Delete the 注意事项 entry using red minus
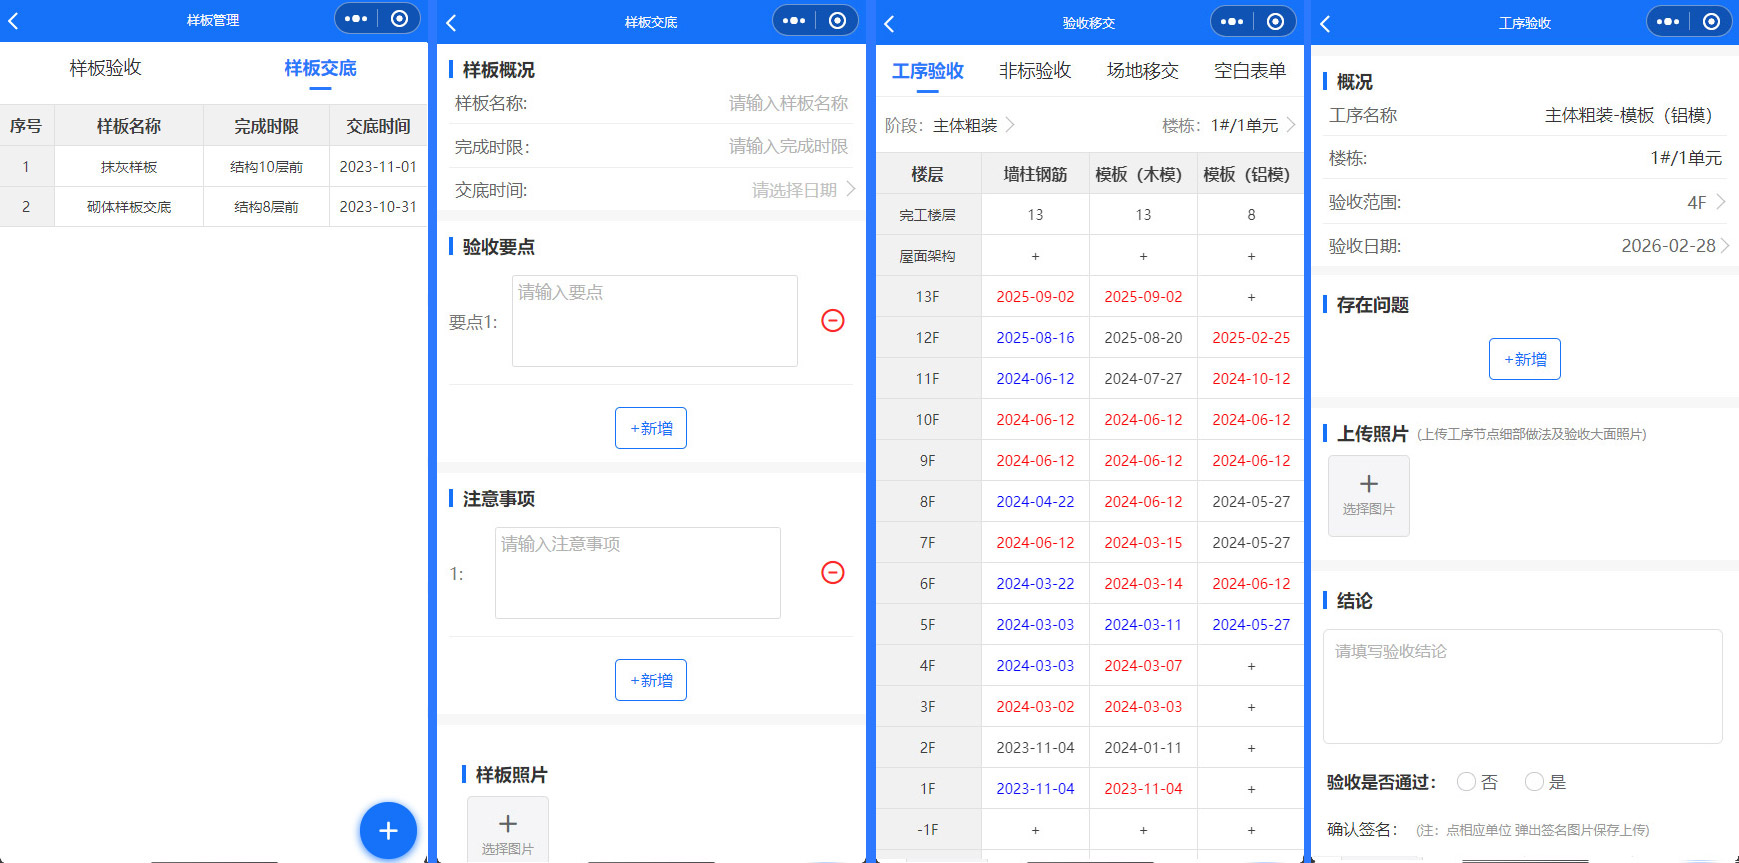This screenshot has width=1739, height=863. (x=832, y=572)
